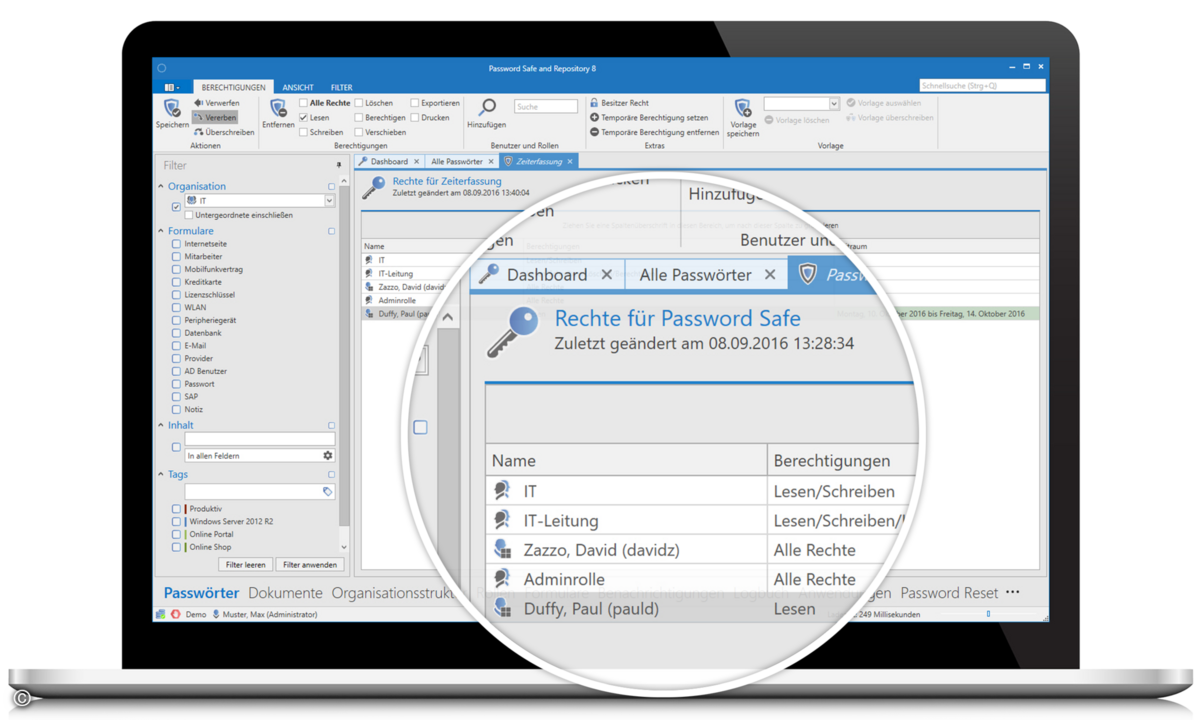Screen dimensions: 1199x720
Task: Click the tag icon in the Tags field
Action: click(x=327, y=491)
